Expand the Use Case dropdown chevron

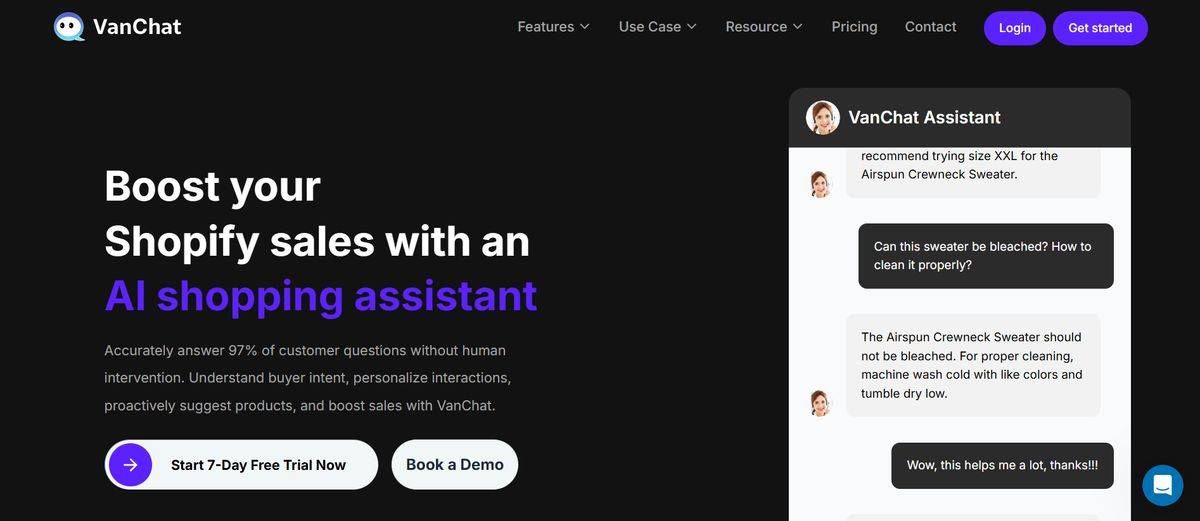(691, 27)
